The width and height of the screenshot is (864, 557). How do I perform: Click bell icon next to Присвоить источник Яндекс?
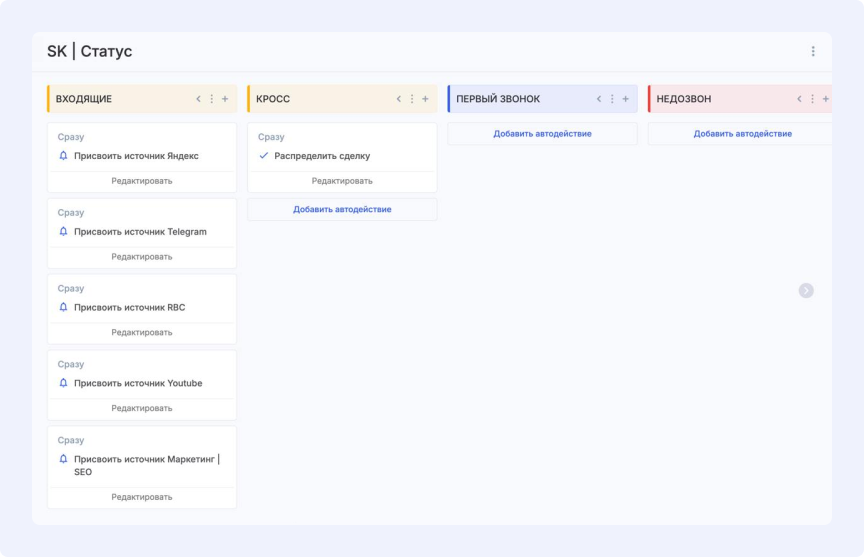tap(64, 156)
